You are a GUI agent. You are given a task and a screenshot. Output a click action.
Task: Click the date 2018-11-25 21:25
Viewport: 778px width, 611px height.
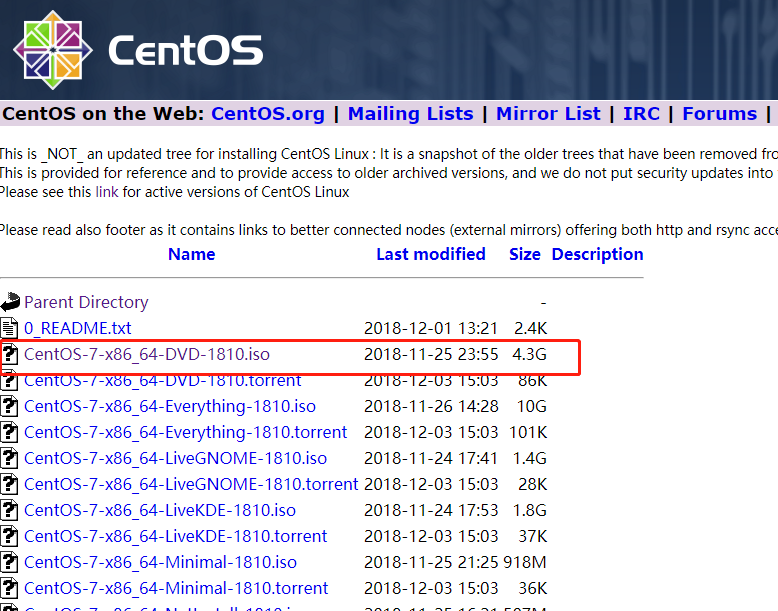pos(431,562)
